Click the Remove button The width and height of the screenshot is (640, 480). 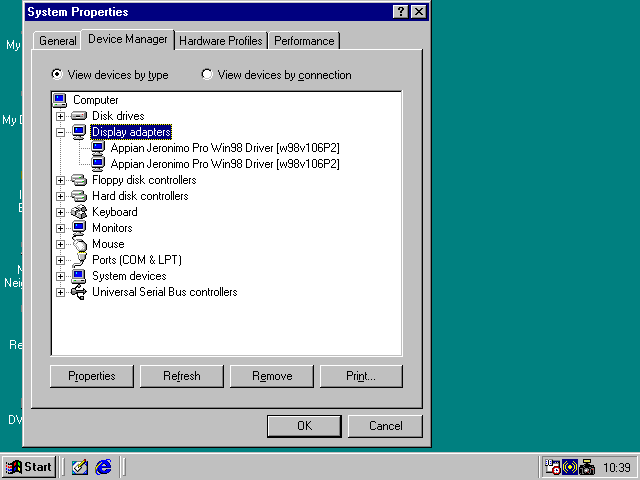[272, 376]
